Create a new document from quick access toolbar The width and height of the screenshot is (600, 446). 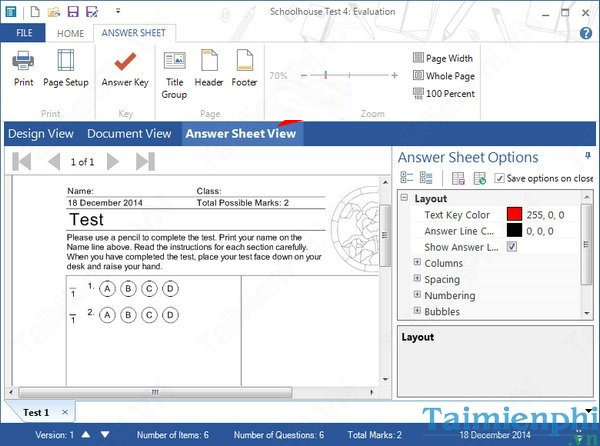tap(35, 11)
